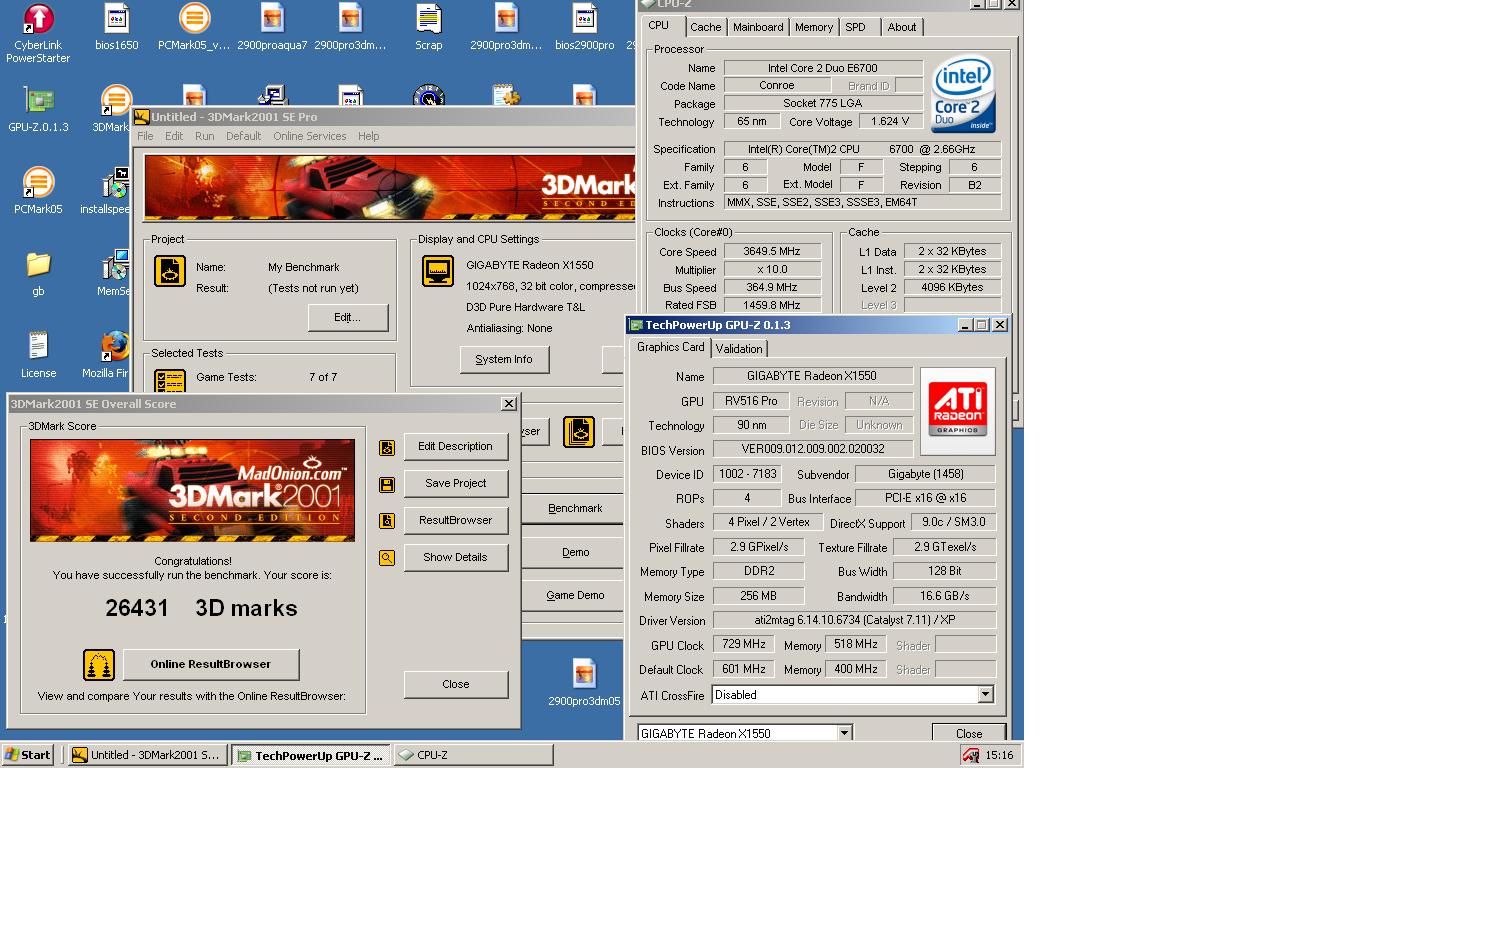Switch to the Memory tab in CPU-Z

coord(814,27)
